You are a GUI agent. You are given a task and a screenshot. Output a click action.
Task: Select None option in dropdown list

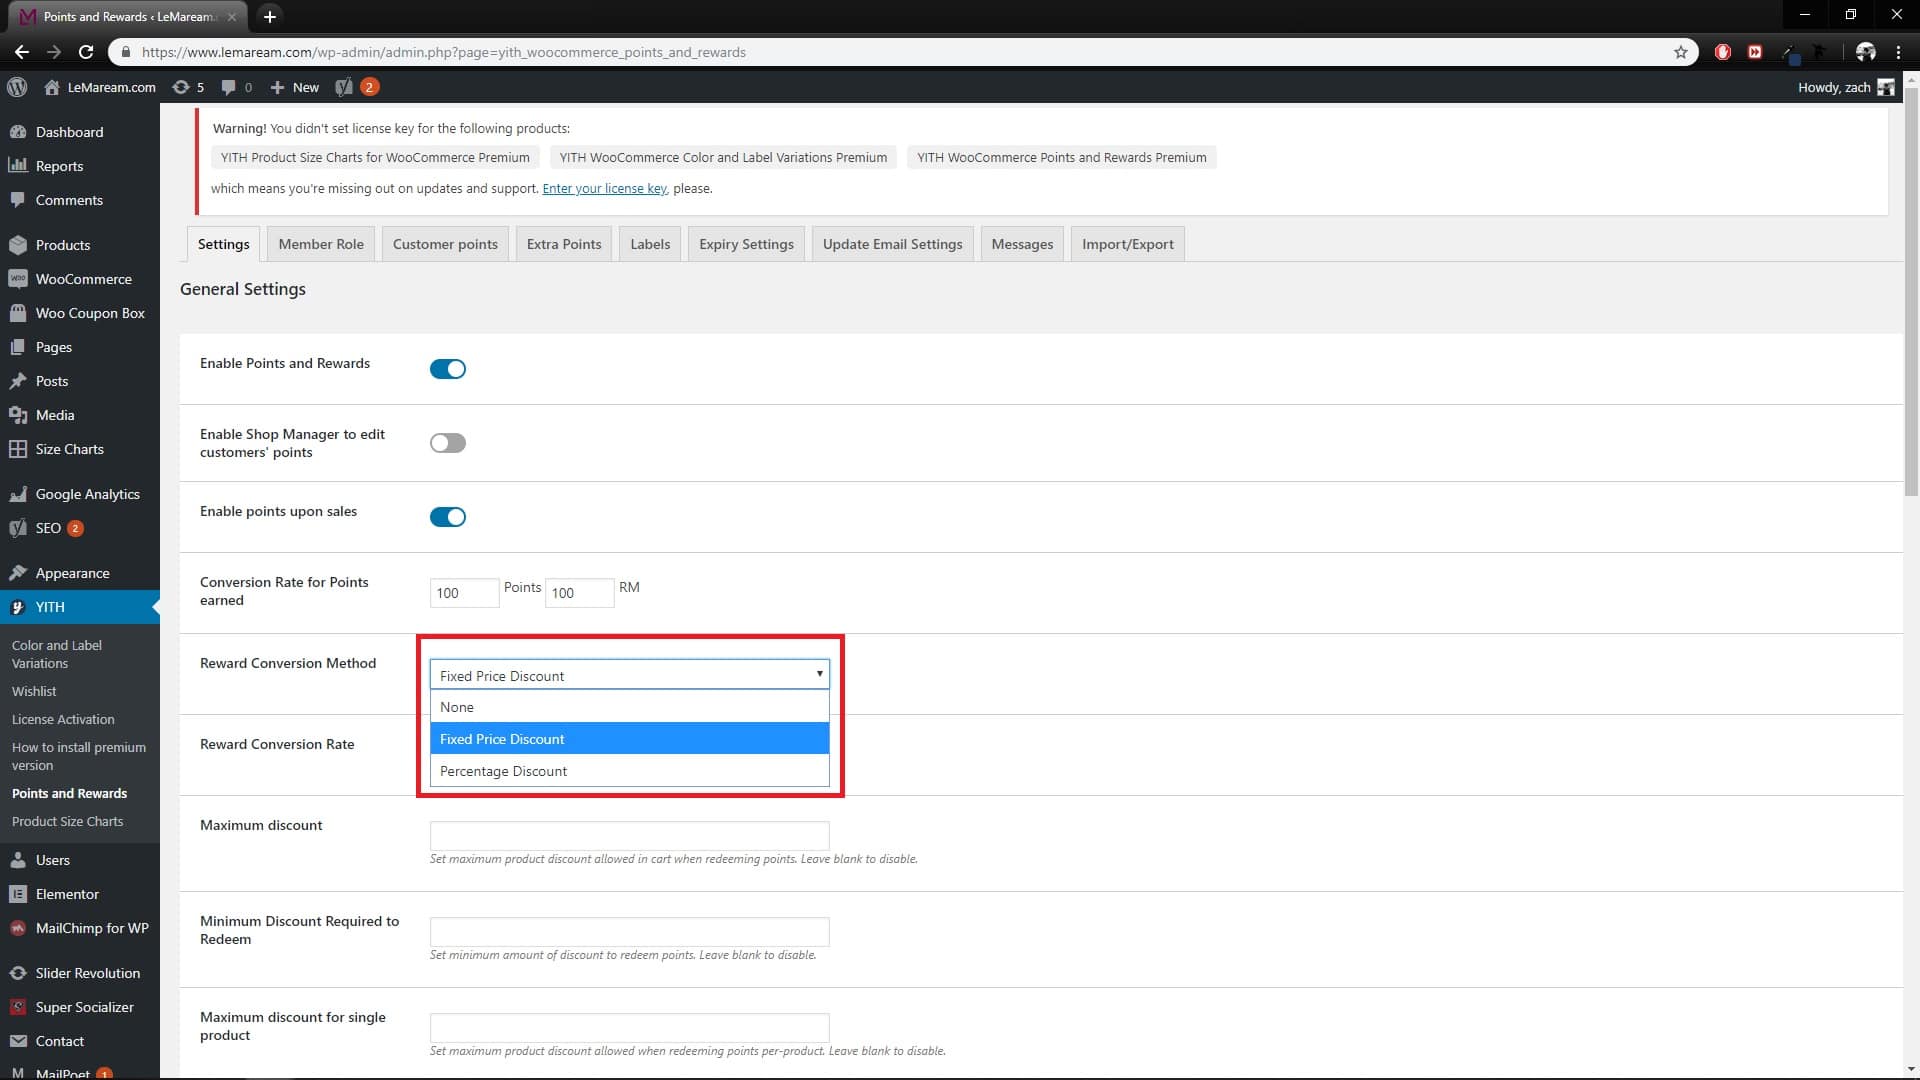tap(629, 707)
